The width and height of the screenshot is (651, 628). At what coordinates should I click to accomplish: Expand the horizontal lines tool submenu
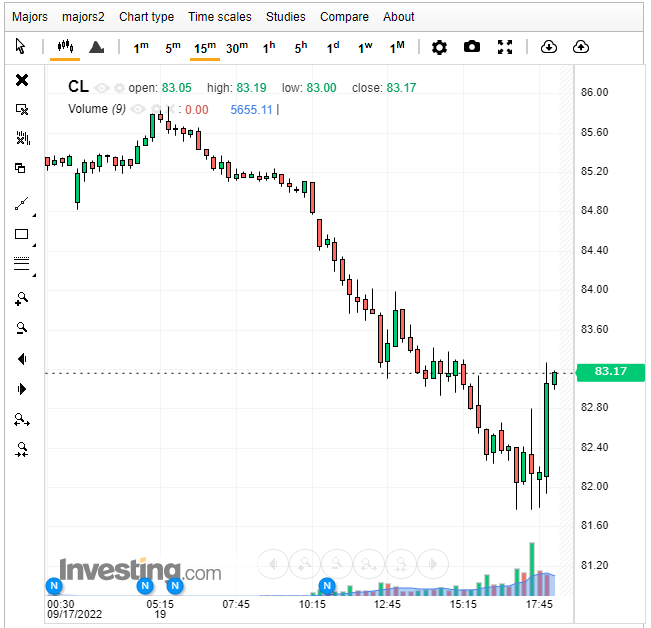pyautogui.click(x=35, y=275)
